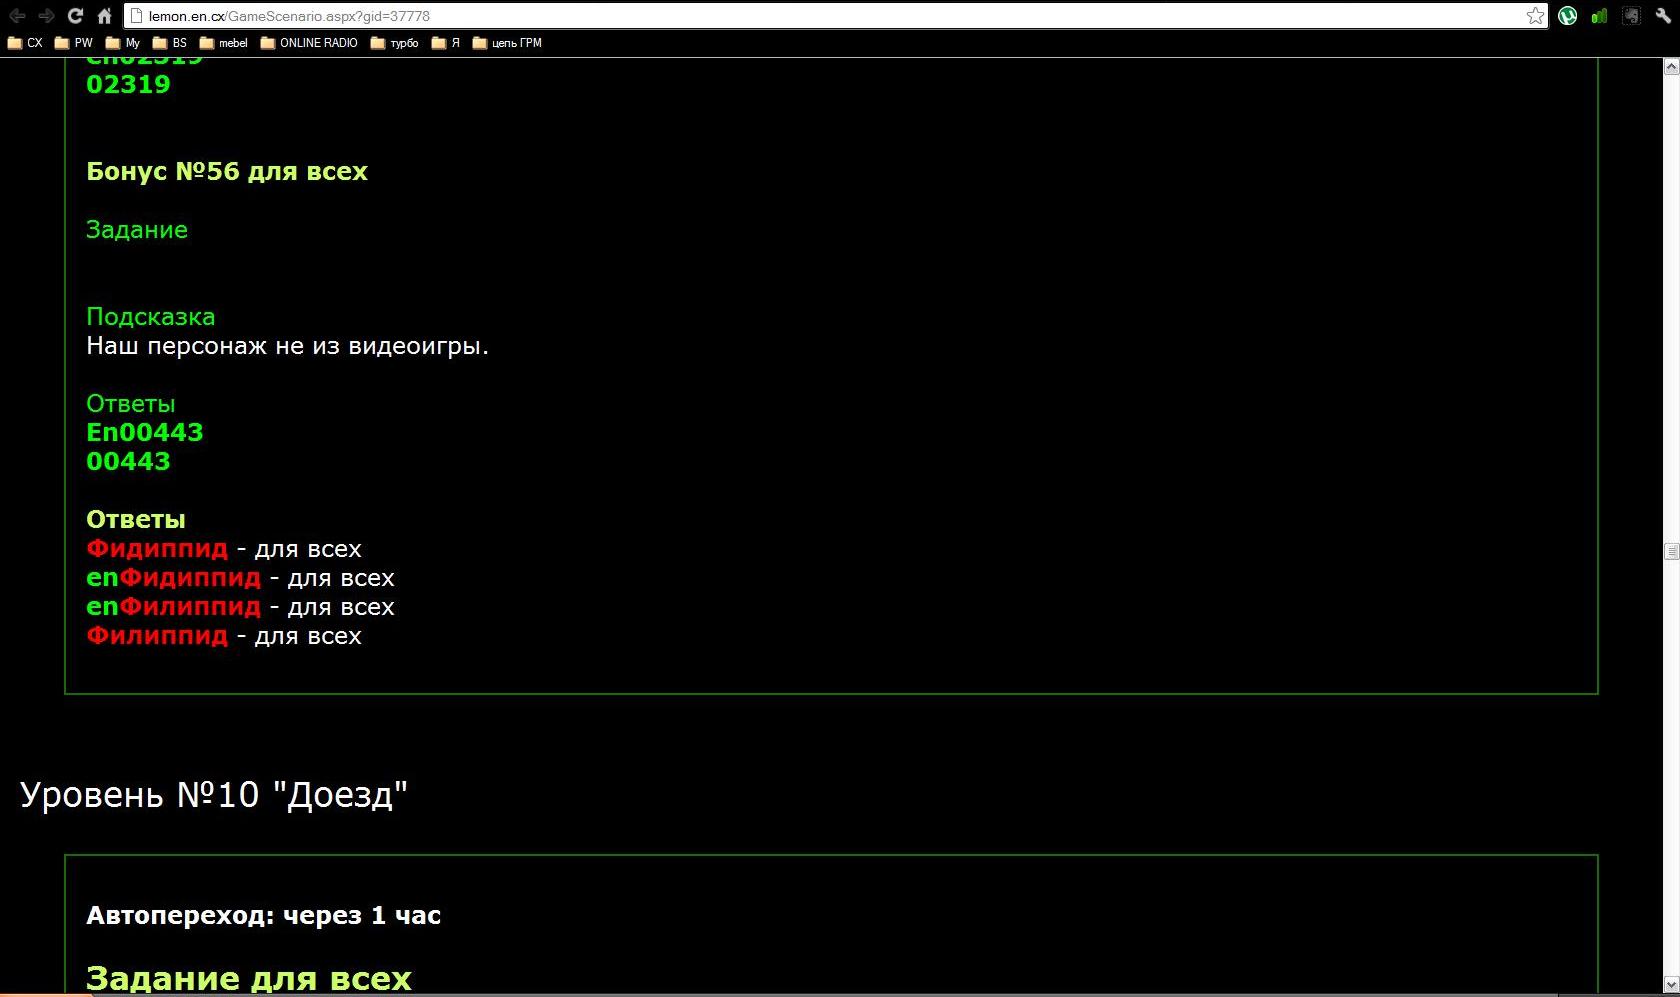Open the Evernote elephant extension
The height and width of the screenshot is (997, 1680).
click(1631, 16)
